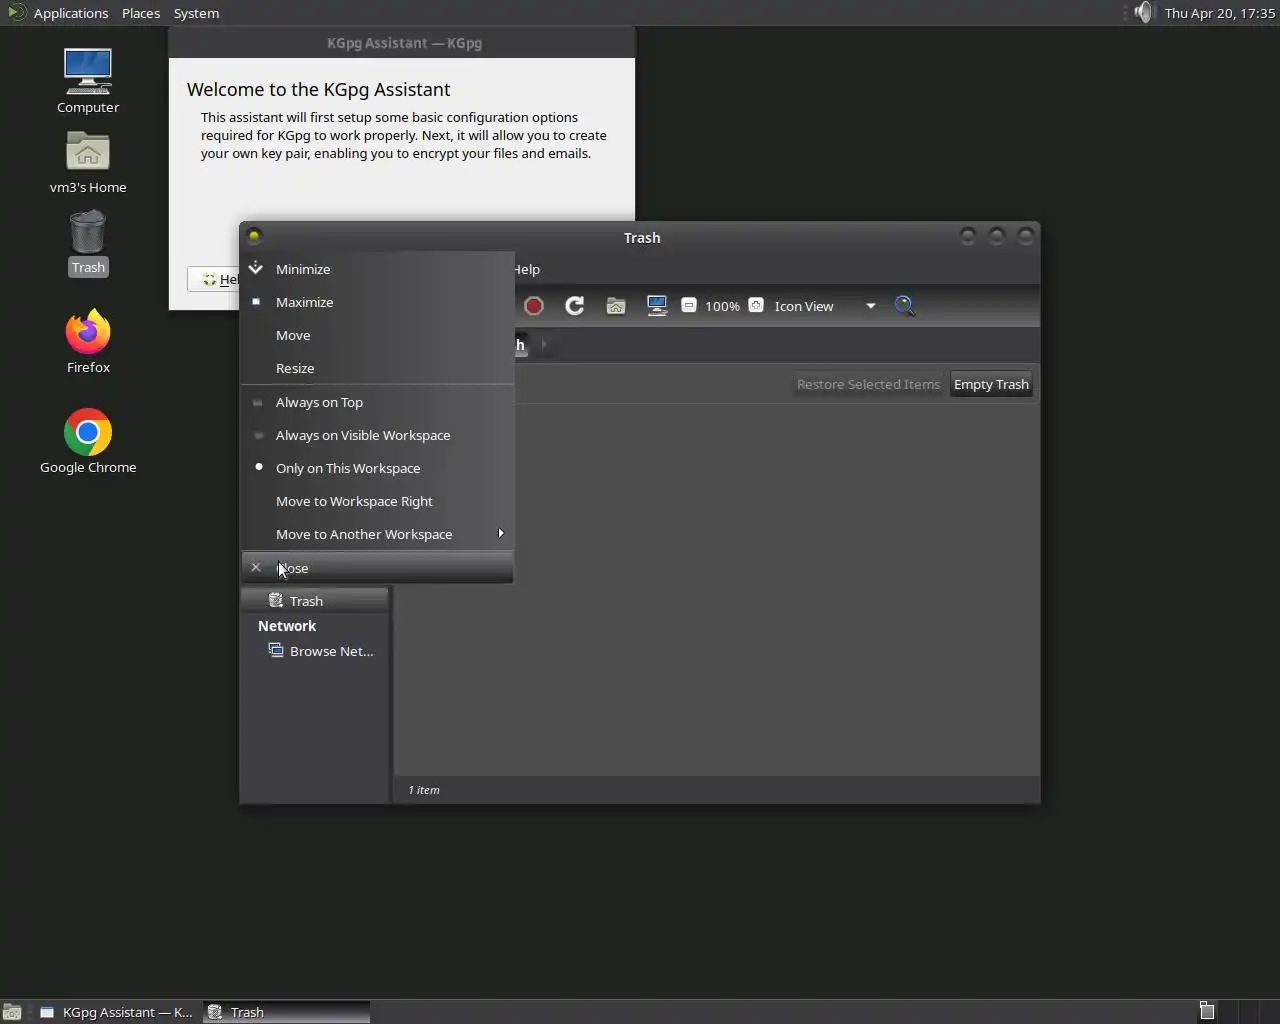Toggle Always on Top option
This screenshot has width=1280, height=1024.
coord(378,402)
